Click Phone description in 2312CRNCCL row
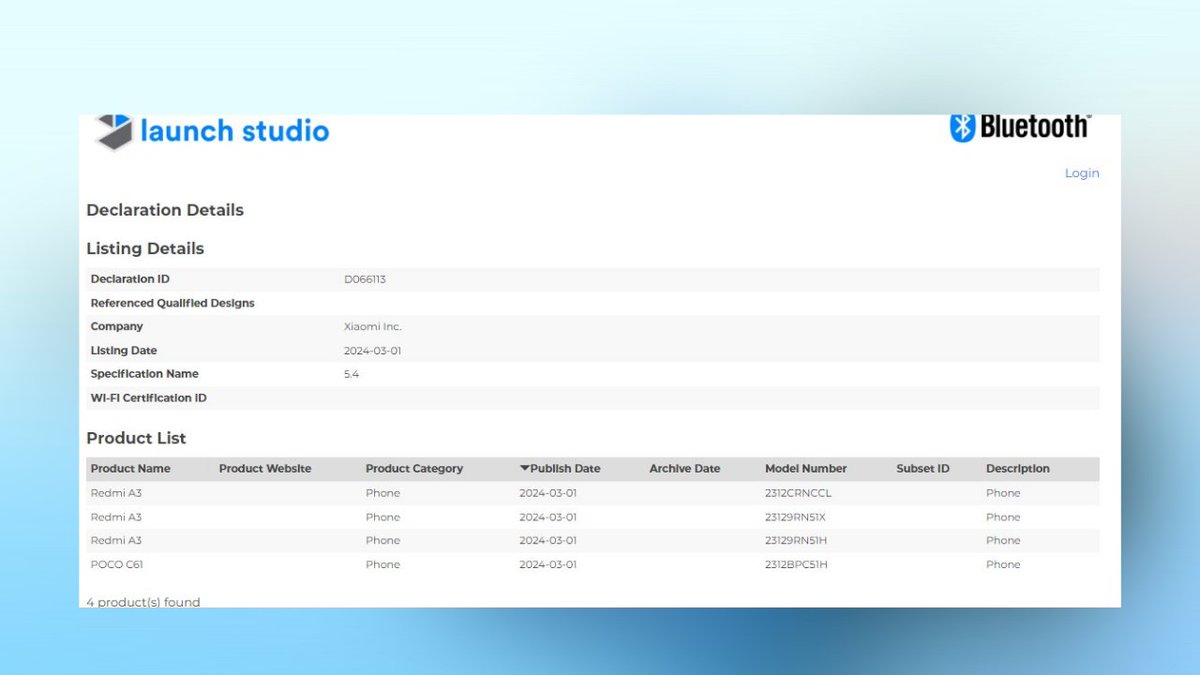This screenshot has height=675, width=1200. tap(1003, 493)
